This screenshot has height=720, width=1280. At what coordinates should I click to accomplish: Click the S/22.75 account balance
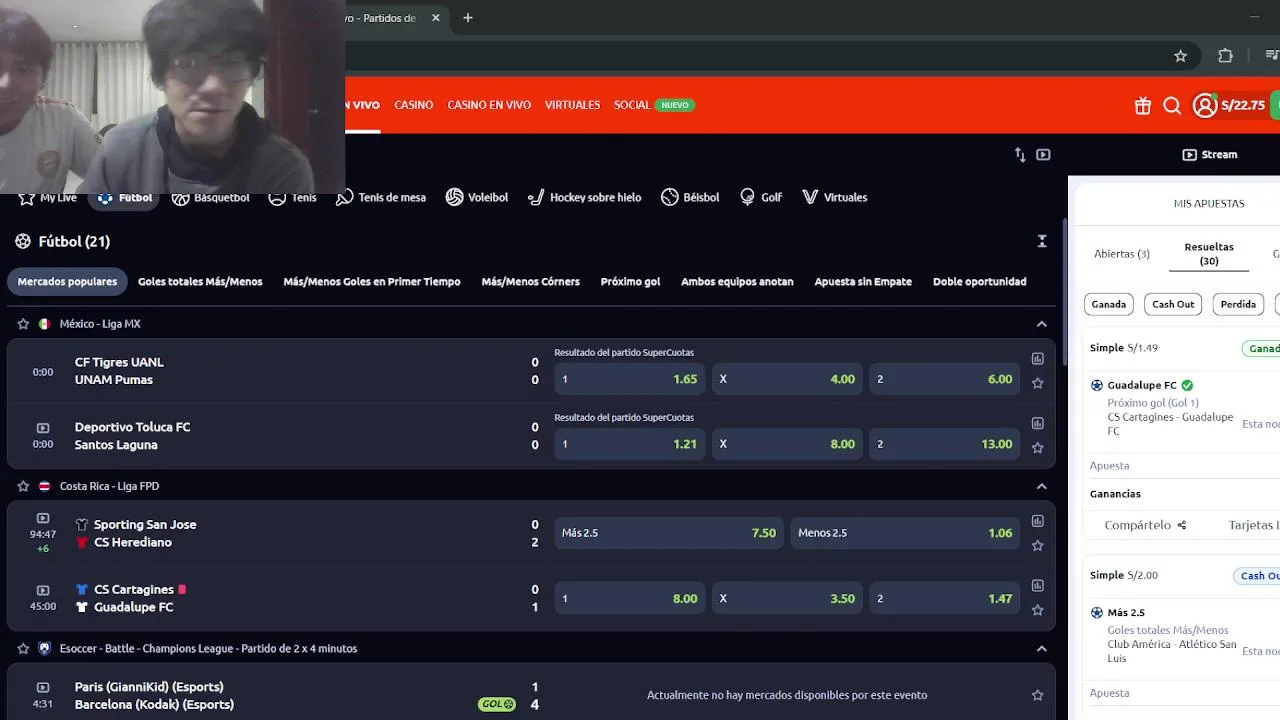[x=1243, y=105]
